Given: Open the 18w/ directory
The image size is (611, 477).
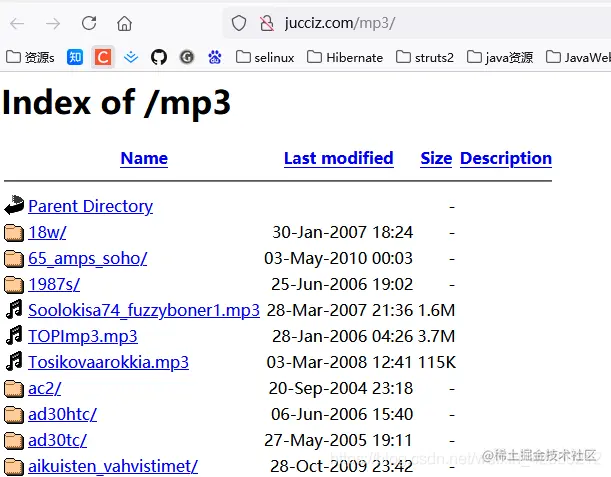Looking at the screenshot, I should [47, 232].
